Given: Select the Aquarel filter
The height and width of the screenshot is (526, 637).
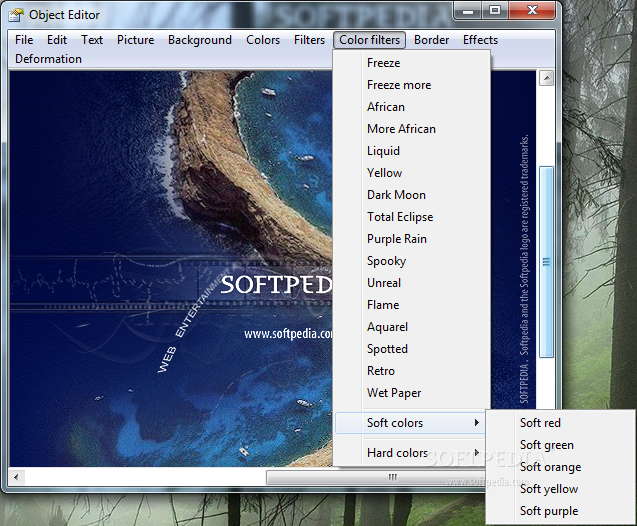Looking at the screenshot, I should point(412,327).
